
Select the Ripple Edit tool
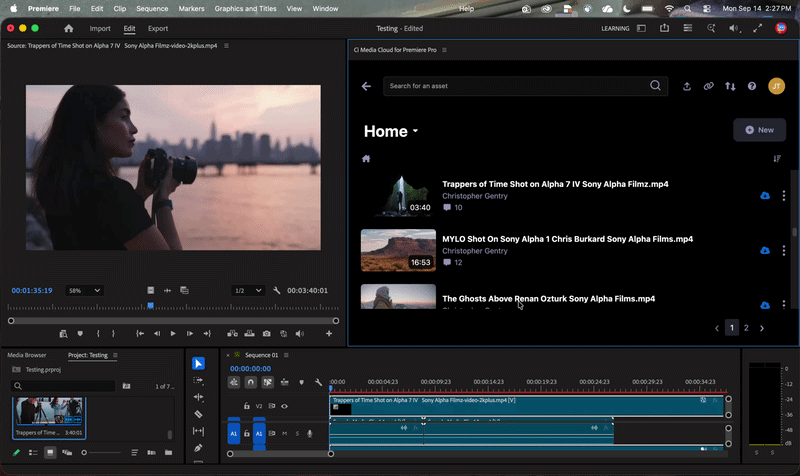(198, 397)
